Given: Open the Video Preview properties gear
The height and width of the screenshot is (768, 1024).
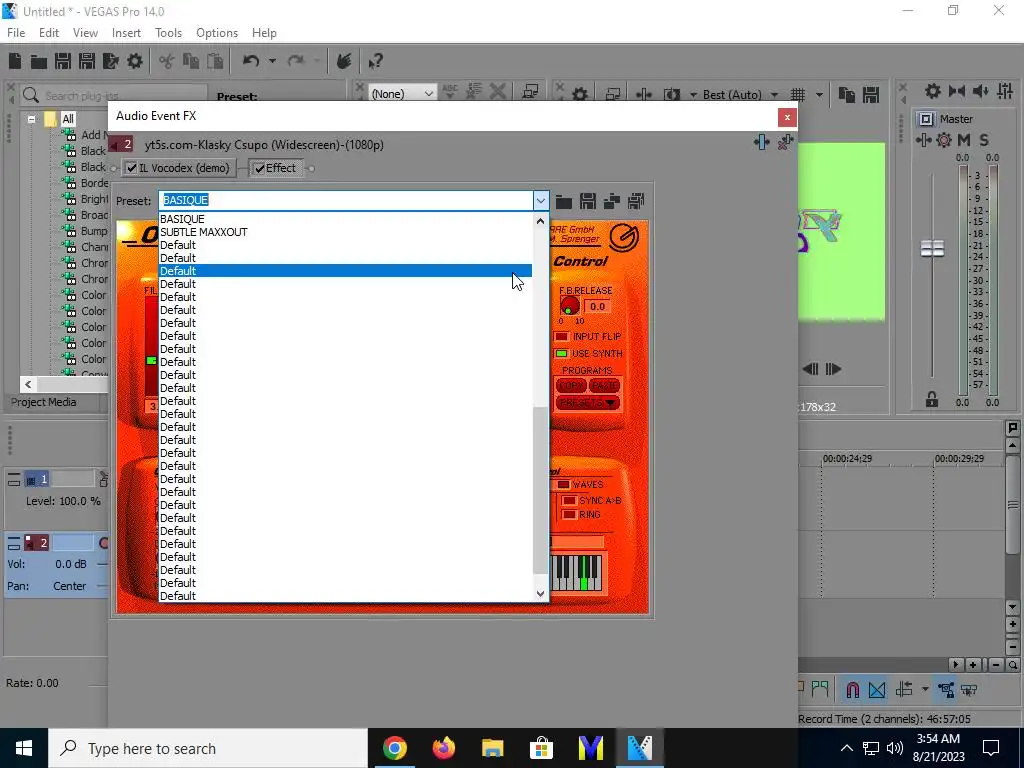Looking at the screenshot, I should (x=580, y=95).
